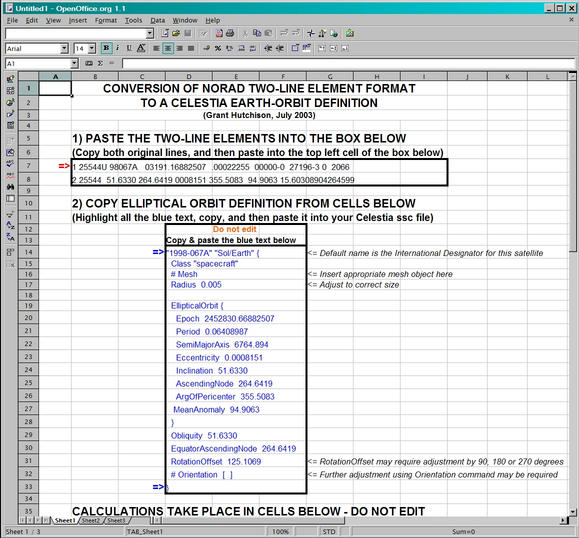Click the Print document icon
This screenshot has height=538, width=579.
230,34
